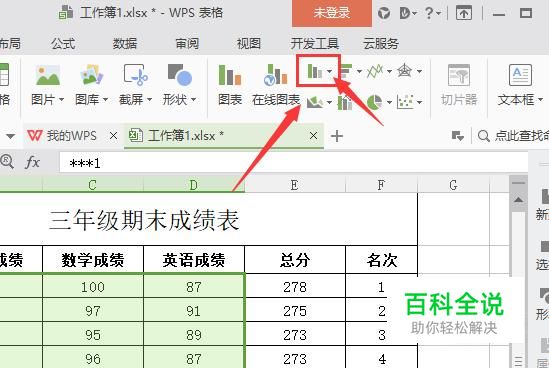This screenshot has height=368, width=549.
Task: Click the vertical scrollbar up arrow
Action: [518, 200]
